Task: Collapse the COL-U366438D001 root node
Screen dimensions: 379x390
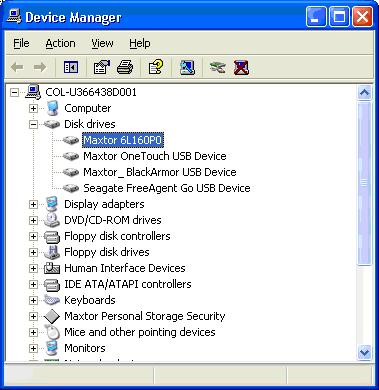Action: tap(14, 92)
